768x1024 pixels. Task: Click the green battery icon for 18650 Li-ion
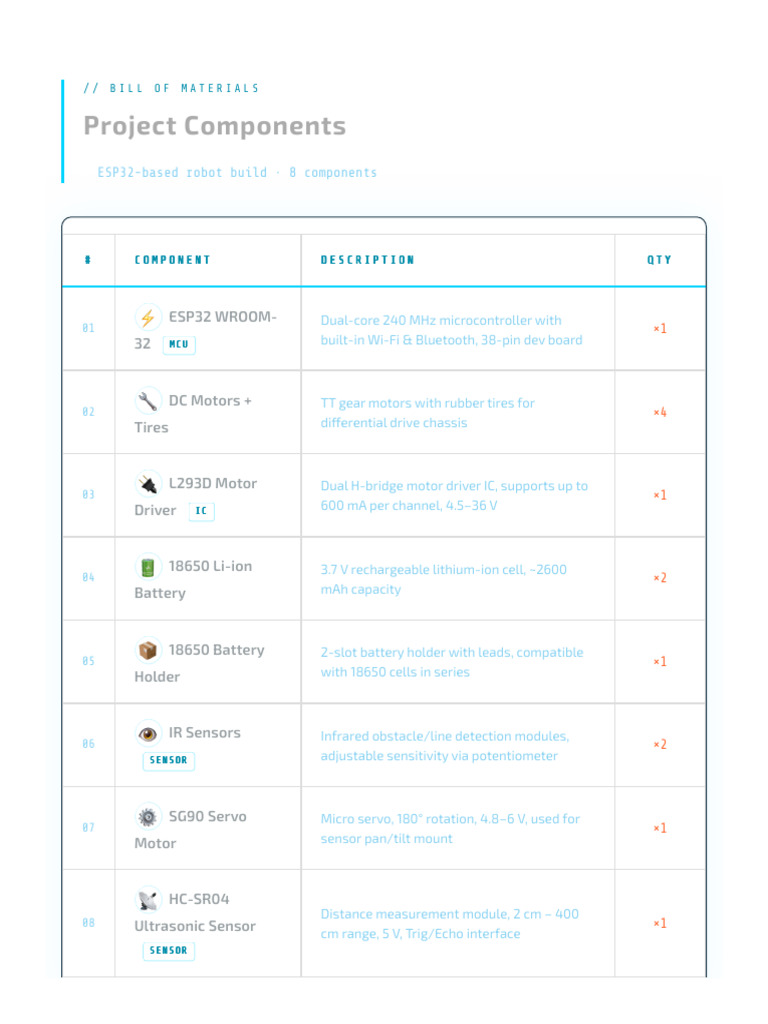click(x=148, y=567)
